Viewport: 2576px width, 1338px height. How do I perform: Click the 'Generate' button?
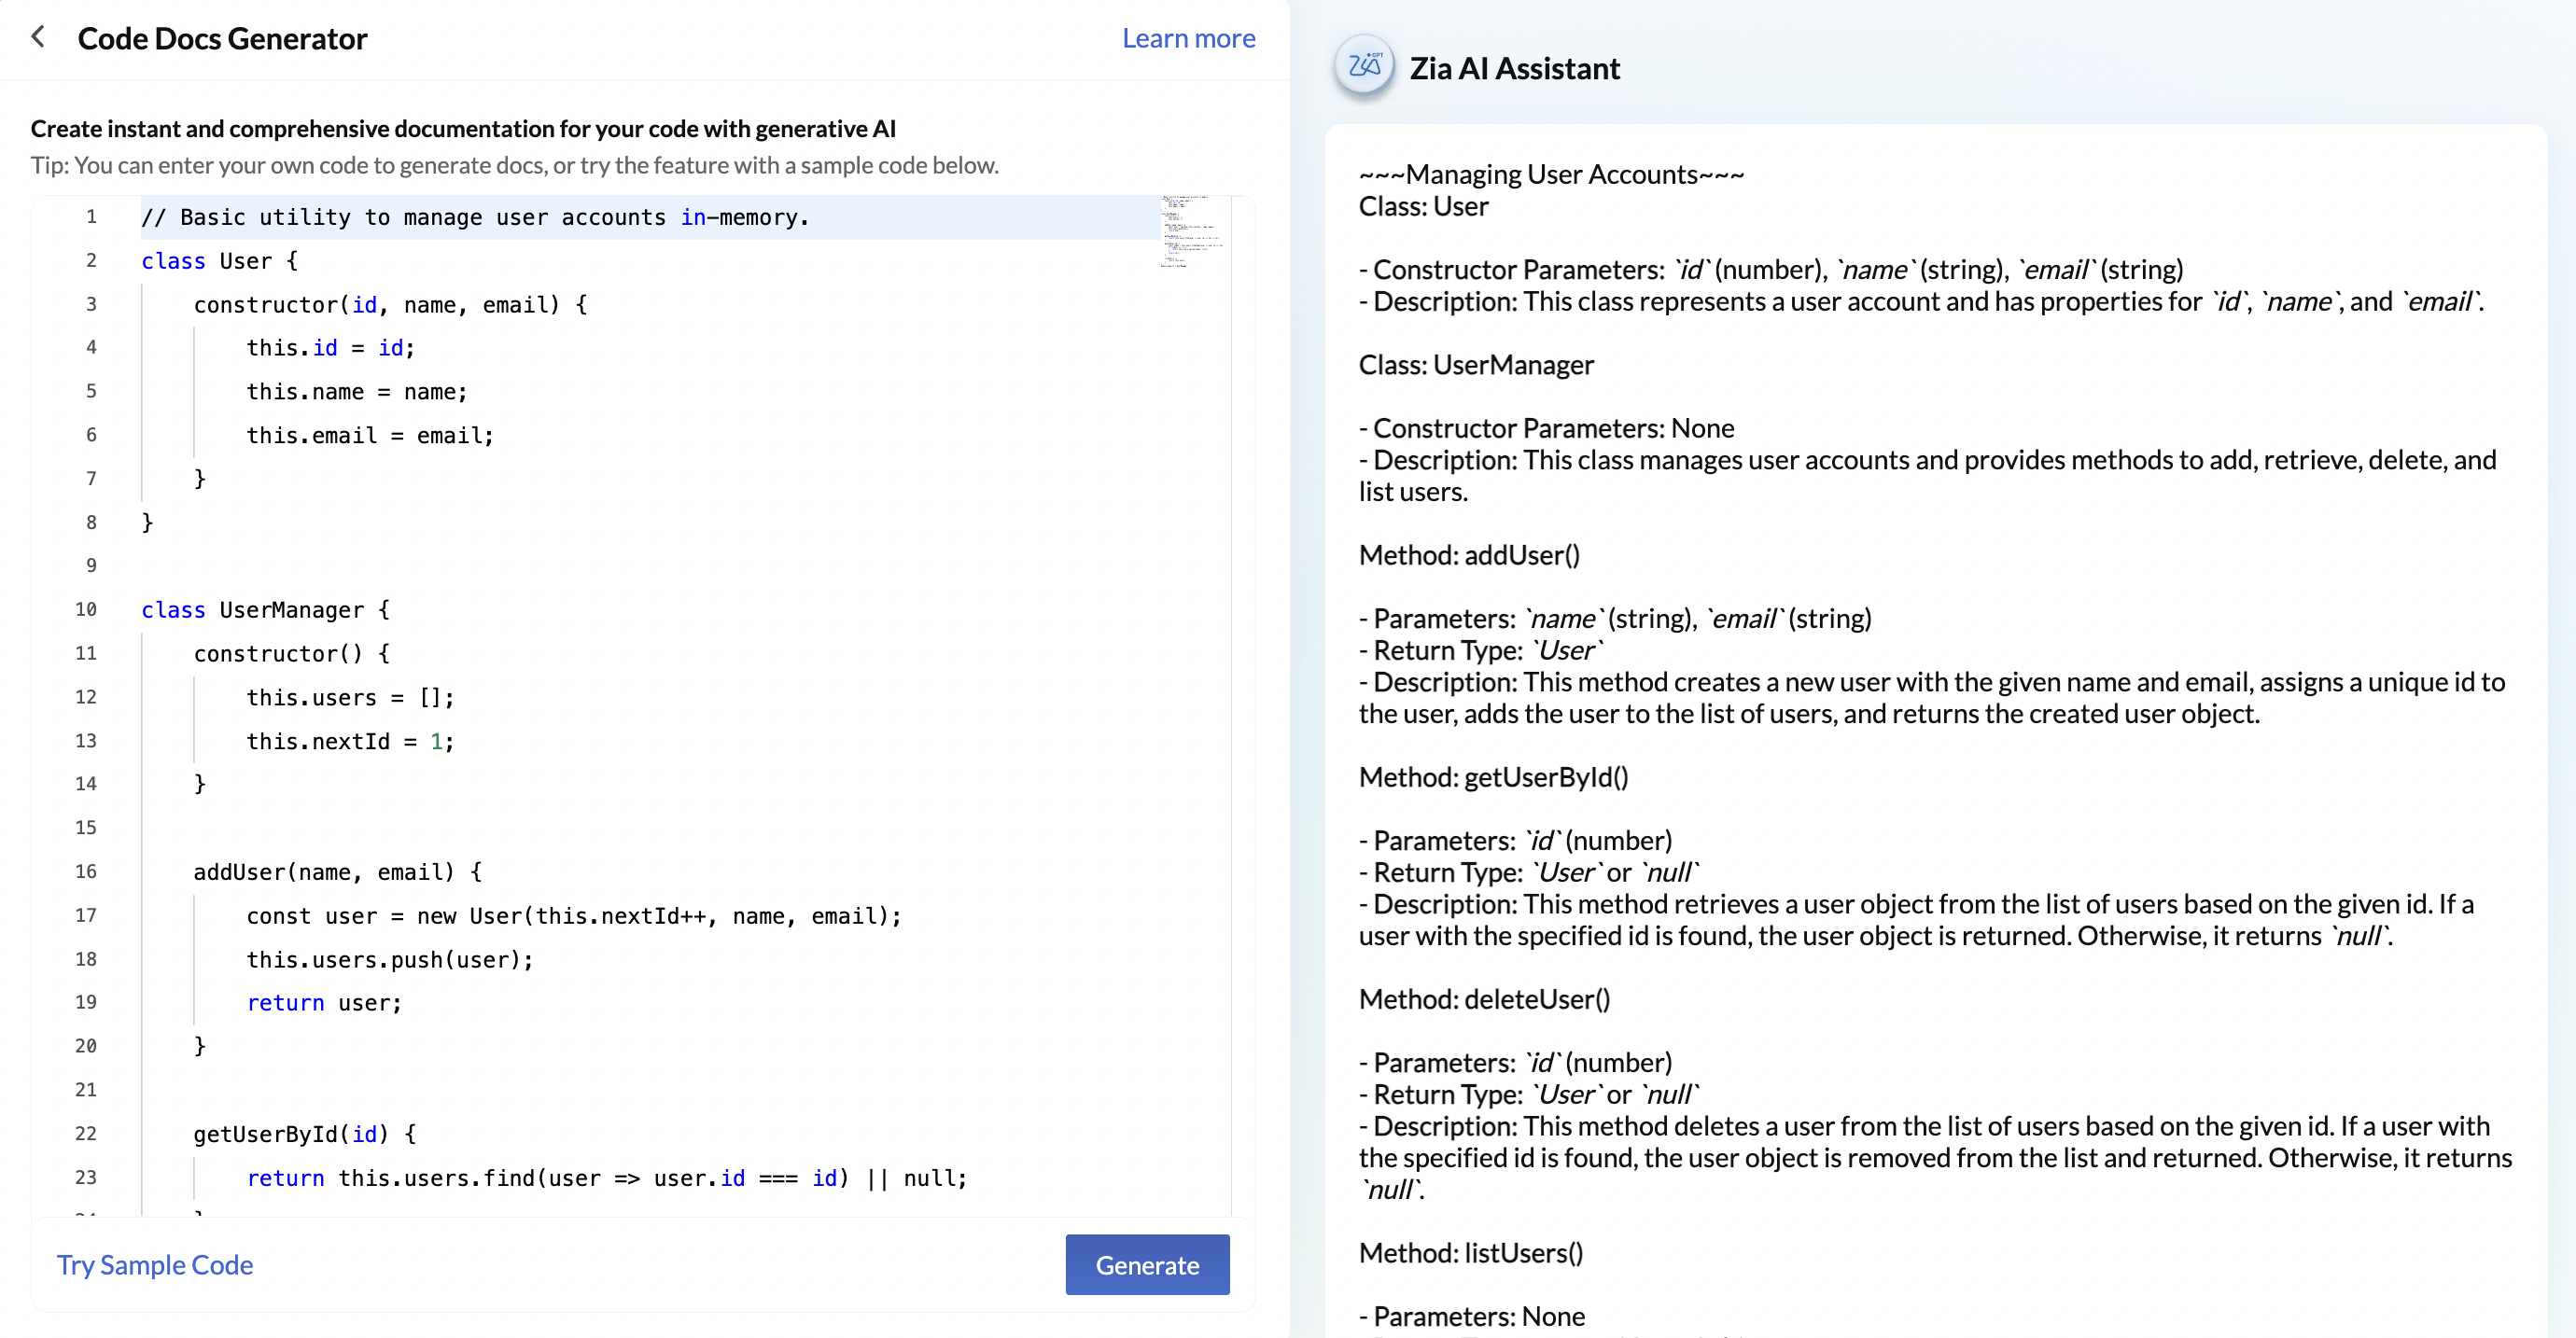coord(1146,1265)
